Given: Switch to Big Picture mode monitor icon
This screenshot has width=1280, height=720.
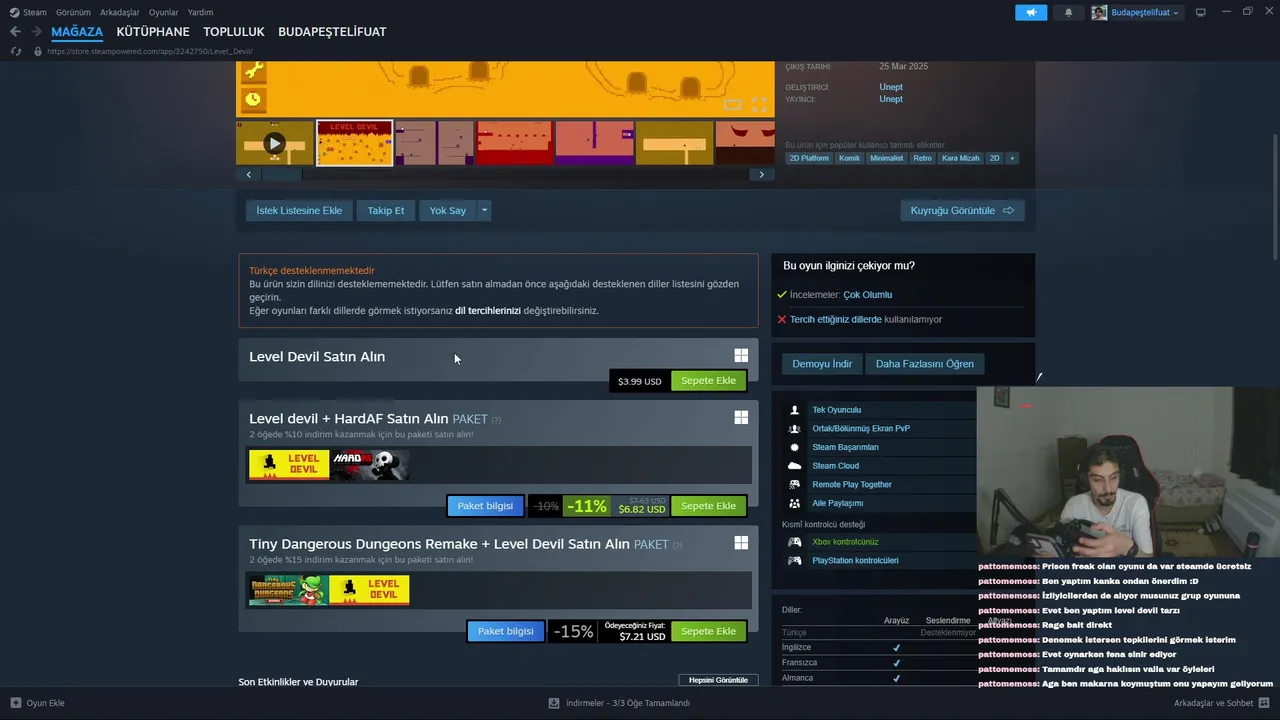Looking at the screenshot, I should (x=1201, y=12).
